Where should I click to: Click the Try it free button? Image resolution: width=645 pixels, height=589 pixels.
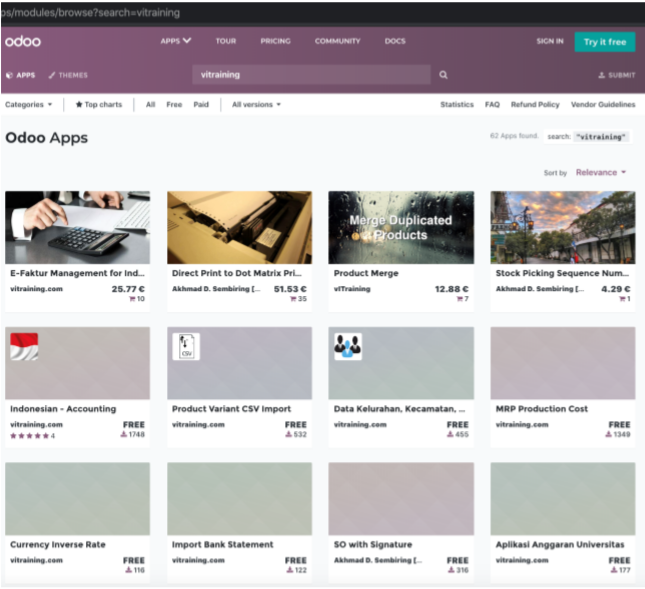click(x=605, y=42)
